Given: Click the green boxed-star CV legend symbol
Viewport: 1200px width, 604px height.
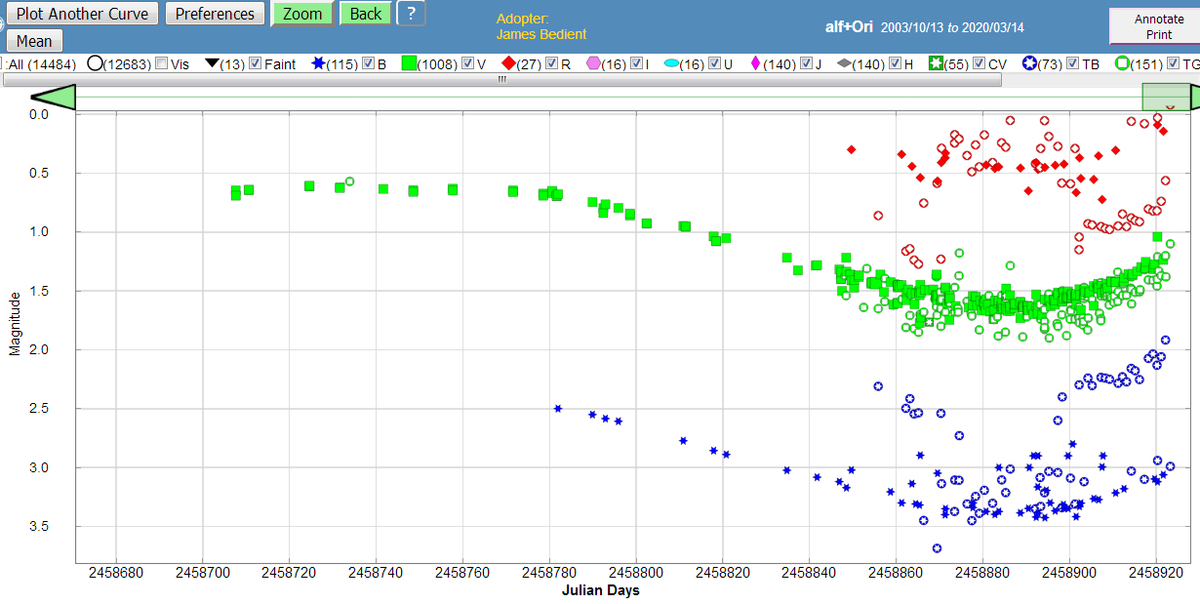Looking at the screenshot, I should click(936, 64).
